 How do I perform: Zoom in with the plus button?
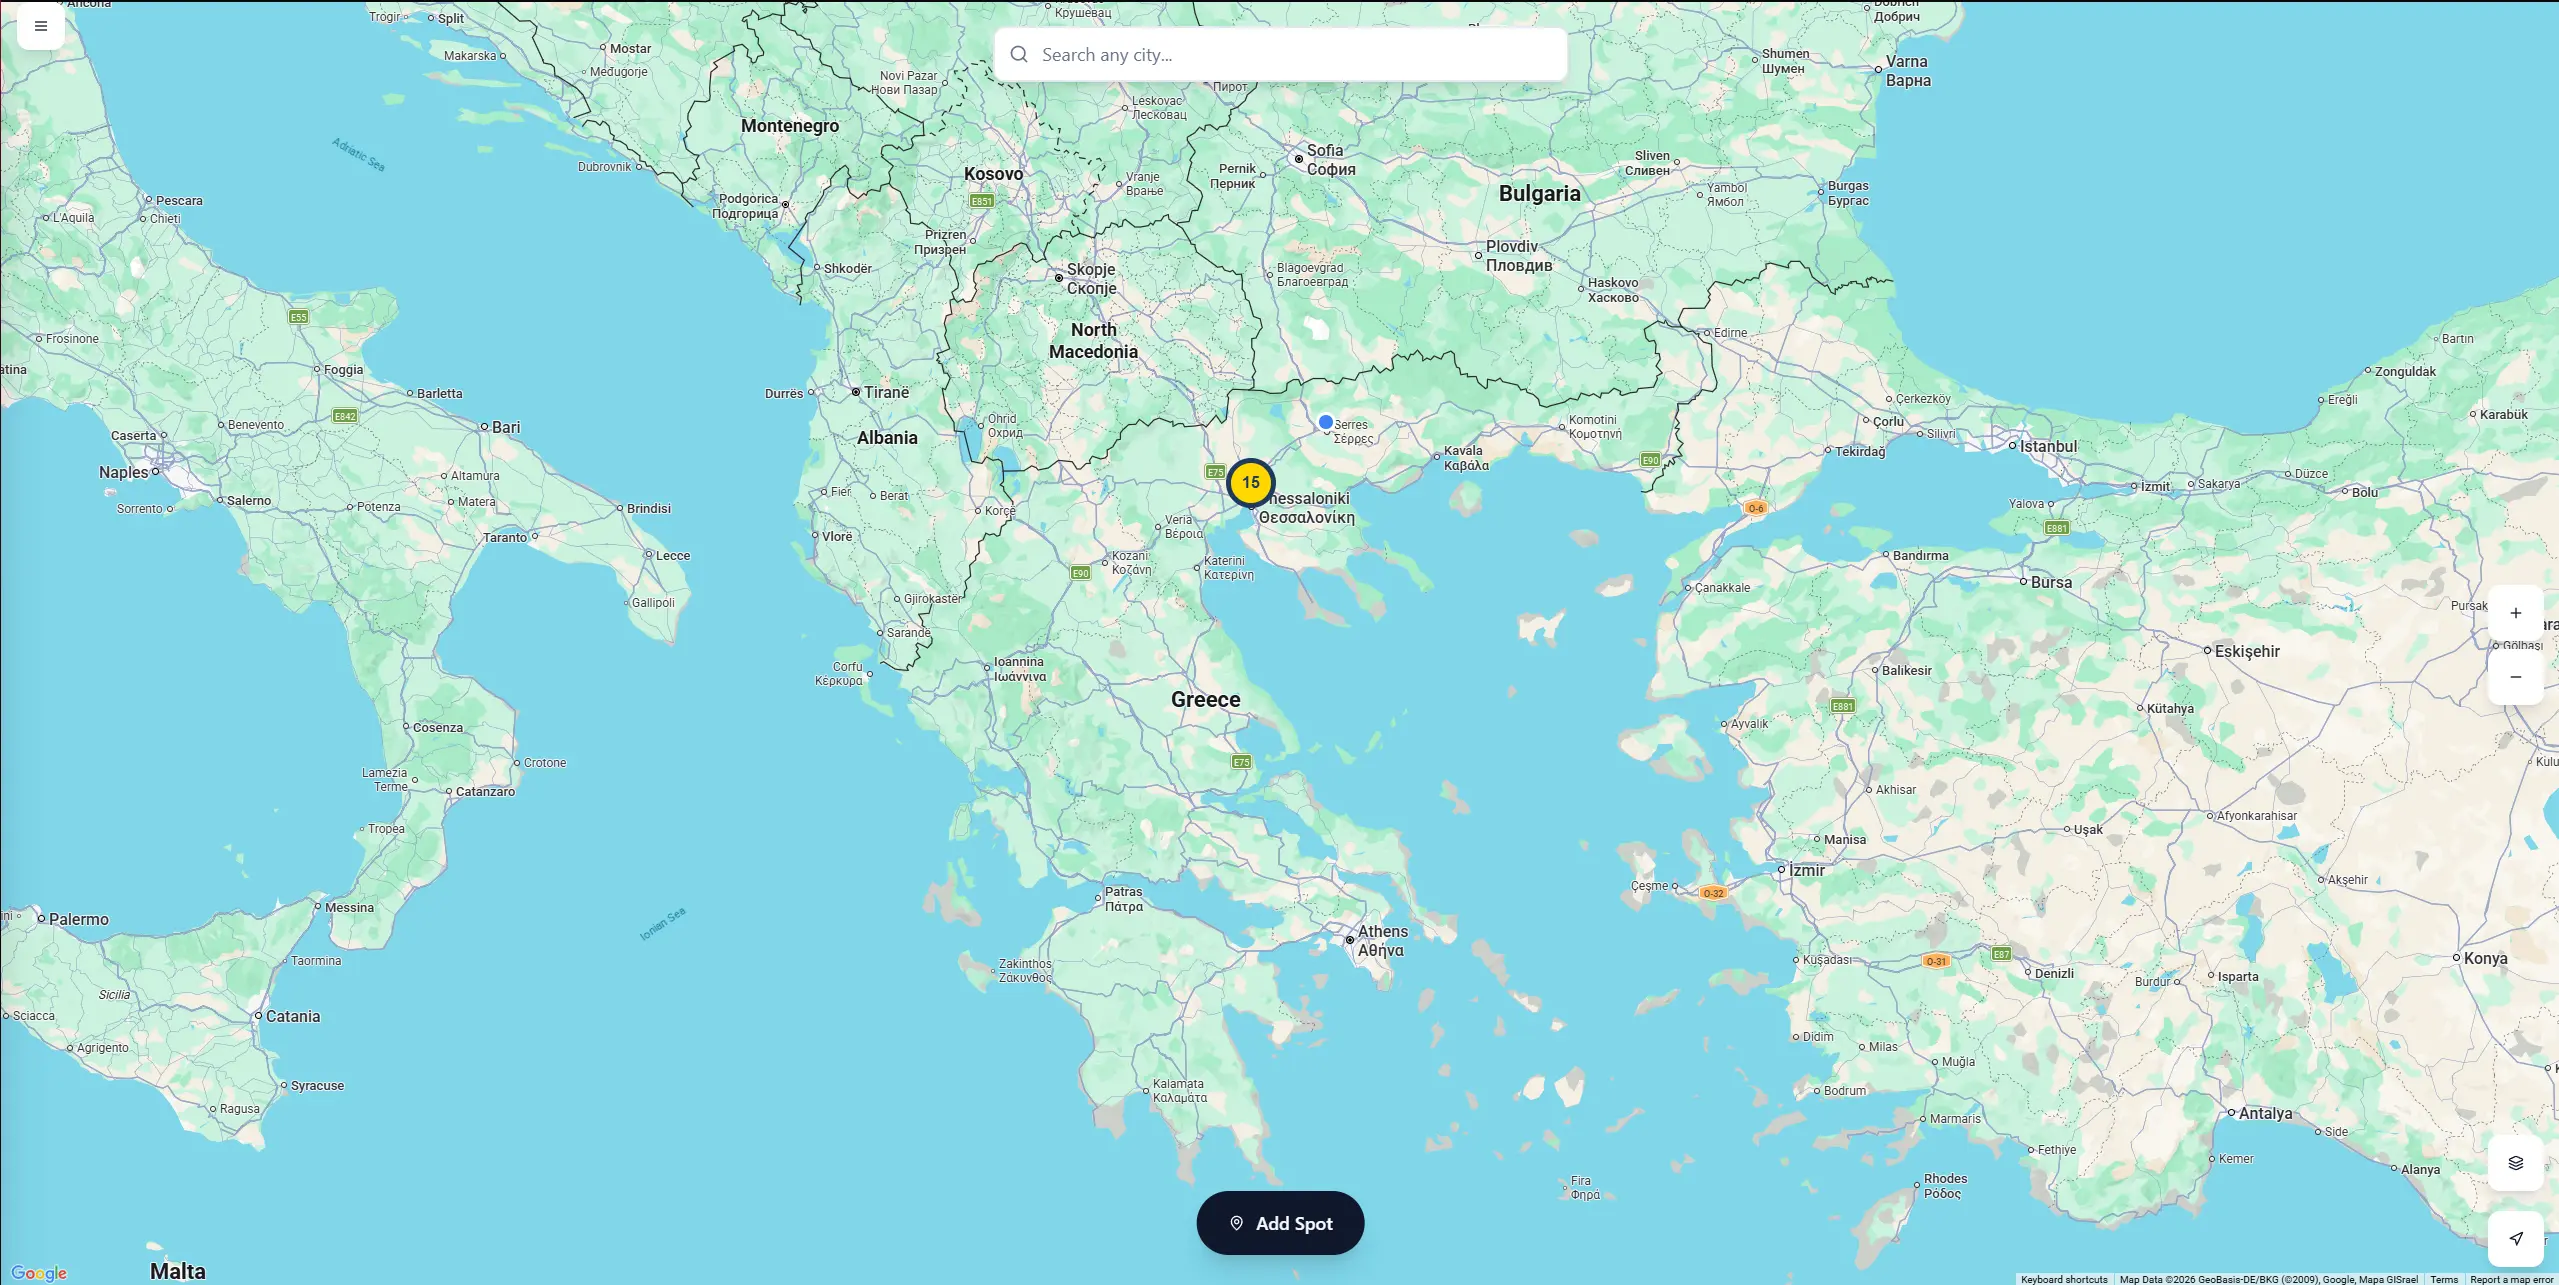click(2515, 613)
